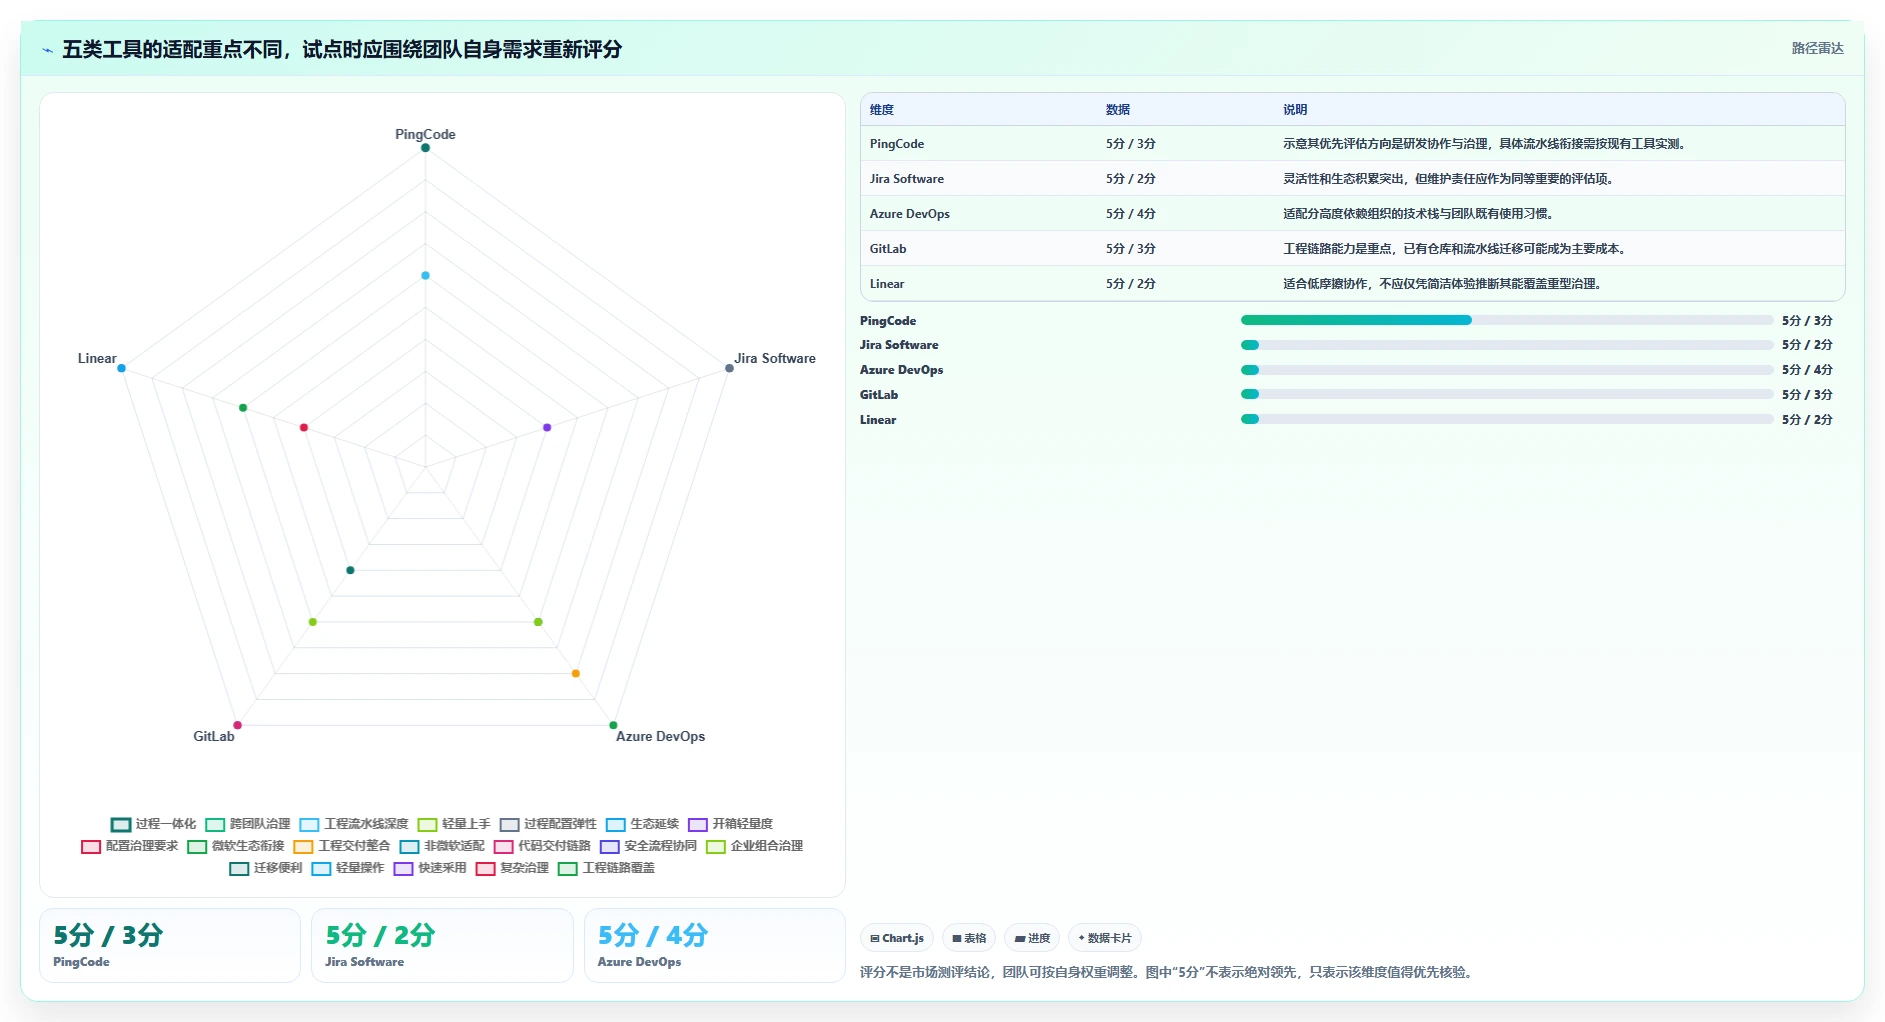Hide the 生态延续 dataset via legend
The width and height of the screenshot is (1885, 1022).
(x=642, y=824)
